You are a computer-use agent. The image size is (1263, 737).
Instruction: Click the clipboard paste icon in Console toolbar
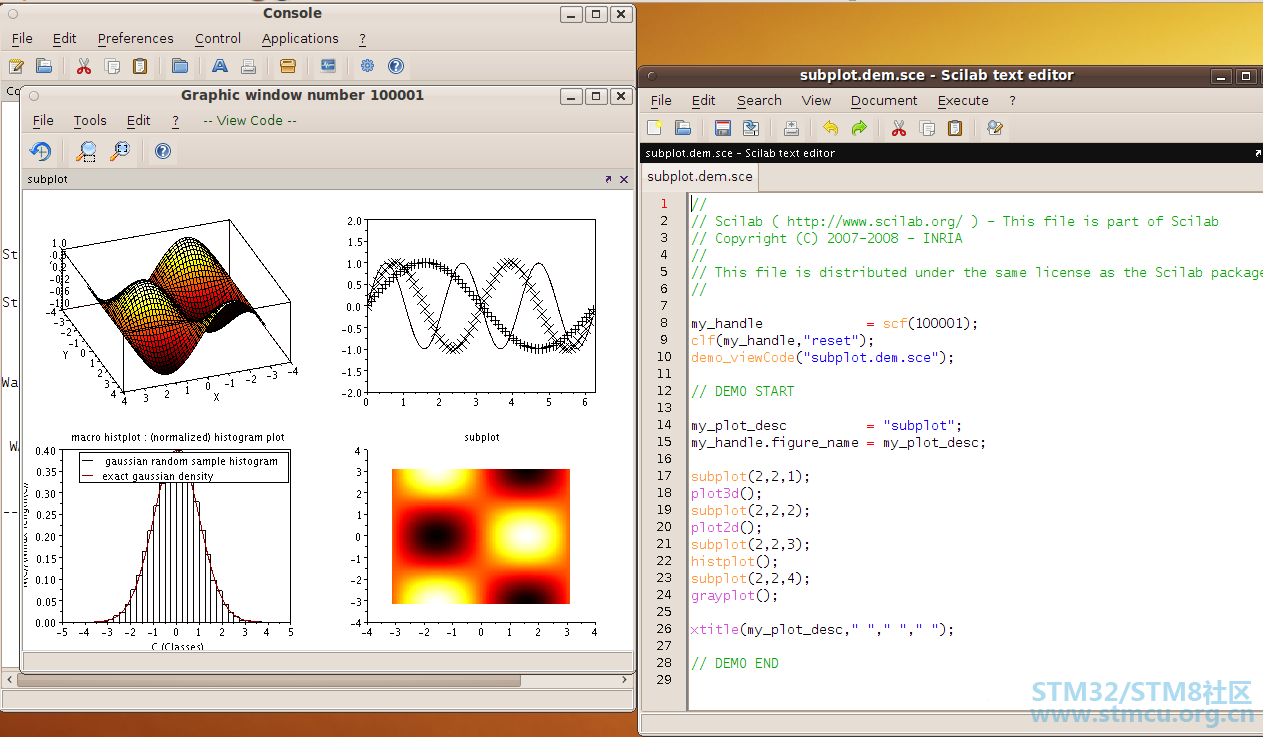[x=140, y=66]
